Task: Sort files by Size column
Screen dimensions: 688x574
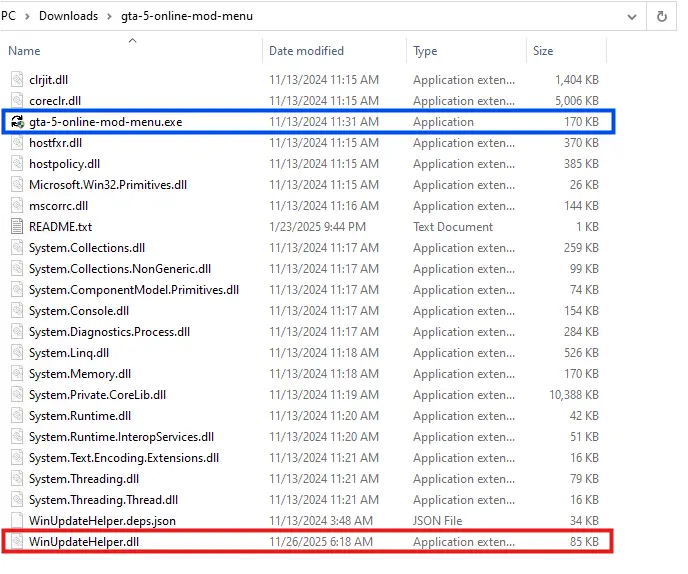Action: point(543,51)
